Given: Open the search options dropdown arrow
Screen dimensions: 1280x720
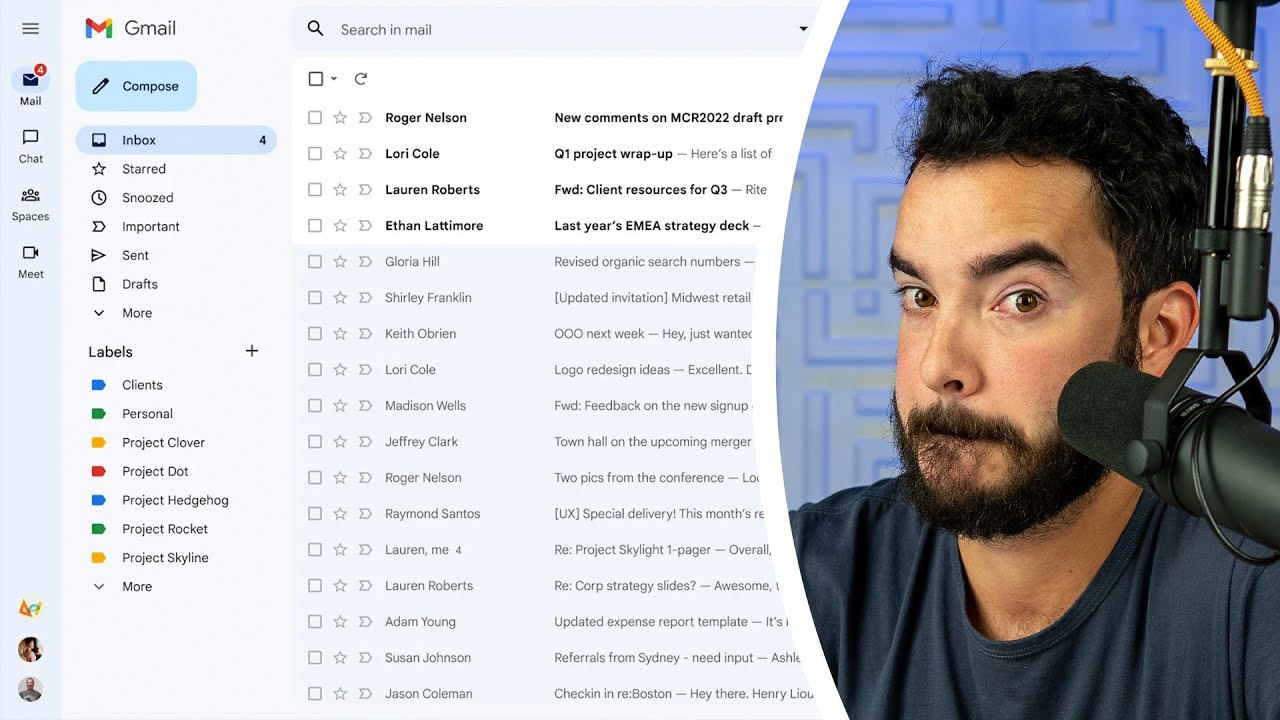Looking at the screenshot, I should [x=803, y=29].
